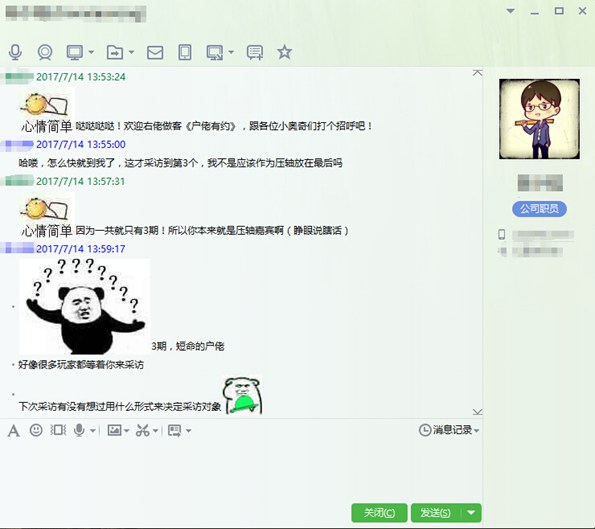Image resolution: width=595 pixels, height=529 pixels.
Task: Click the mobile phone icon in toolbar
Action: point(185,52)
